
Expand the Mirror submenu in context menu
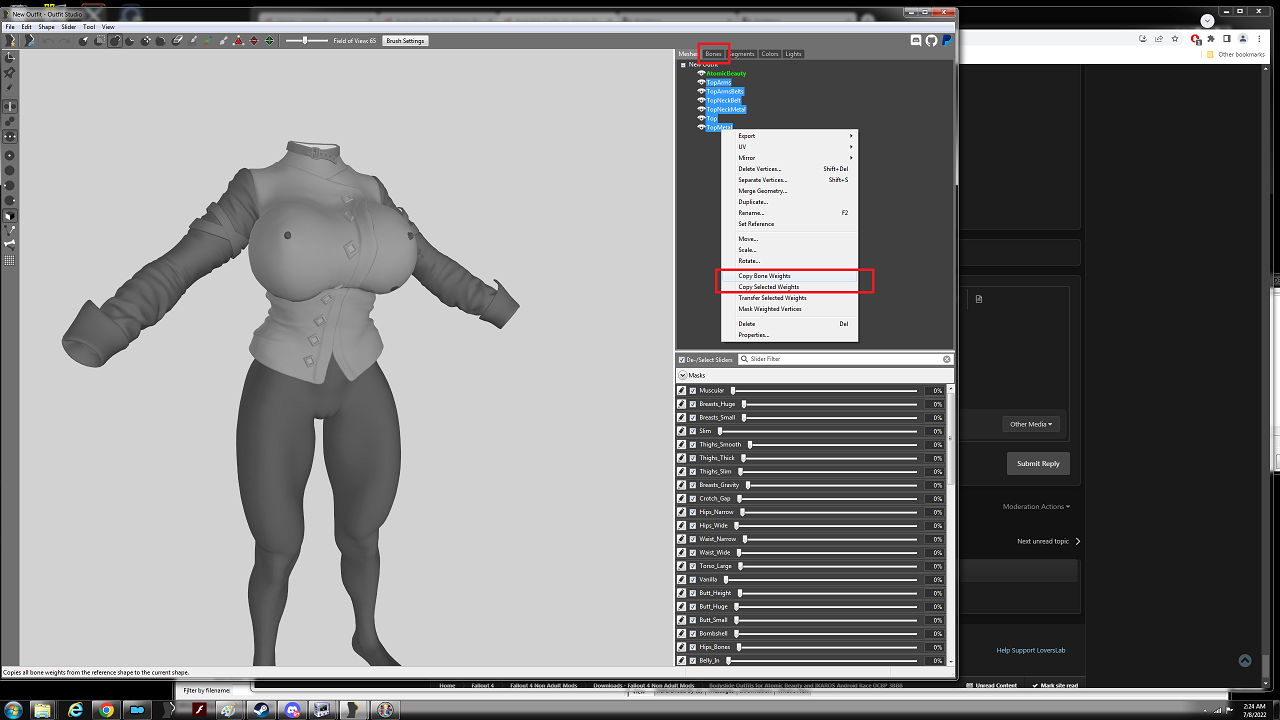pos(789,158)
